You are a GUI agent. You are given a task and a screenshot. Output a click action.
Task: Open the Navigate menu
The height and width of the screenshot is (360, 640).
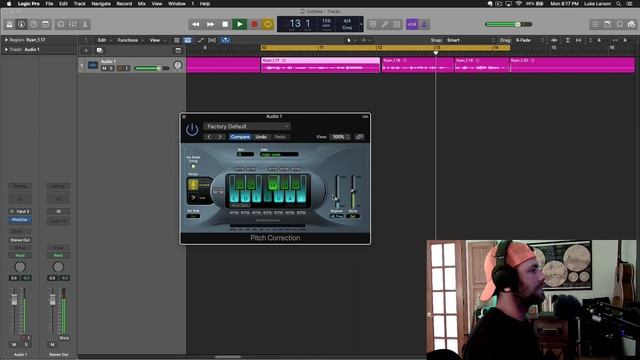(101, 4)
